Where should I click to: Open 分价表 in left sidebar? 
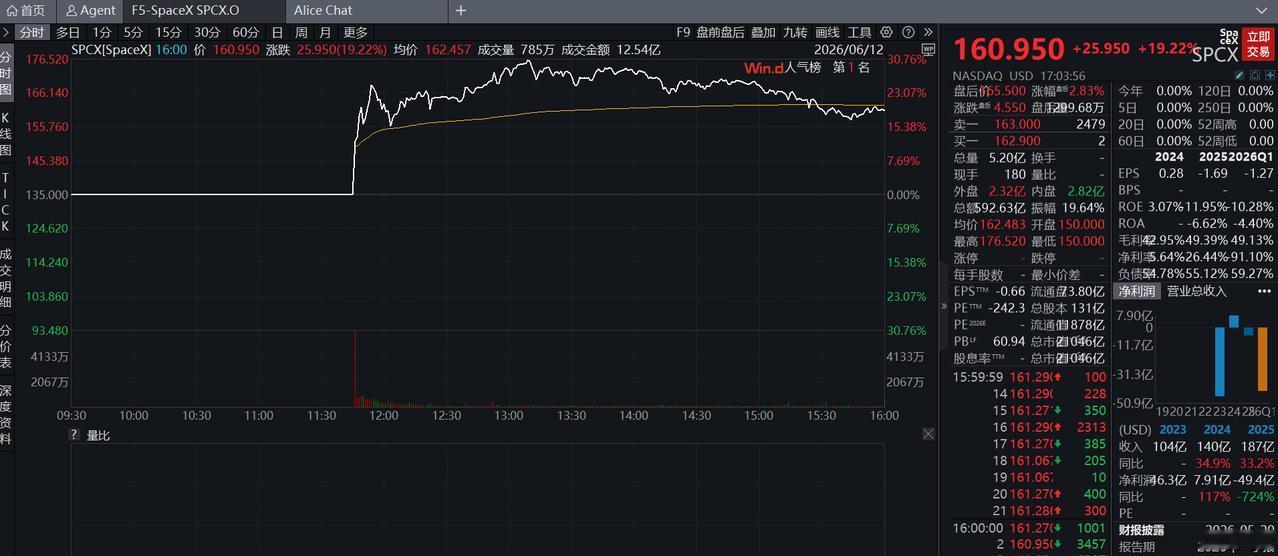point(6,345)
